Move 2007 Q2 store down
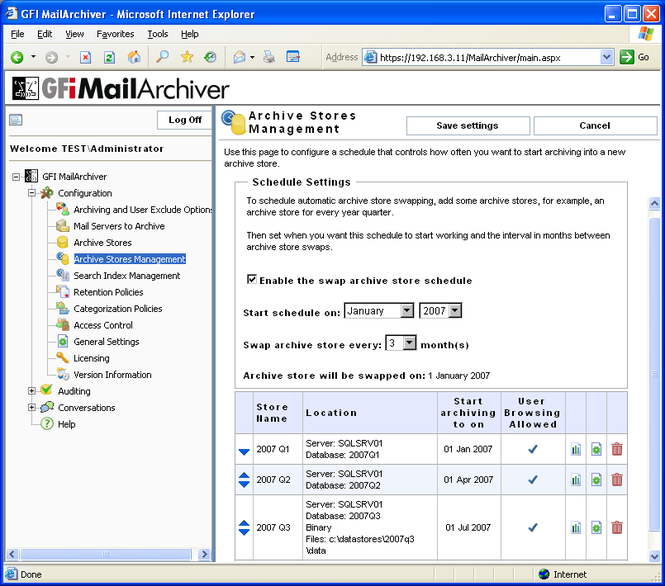This screenshot has width=665, height=586. tap(244, 484)
